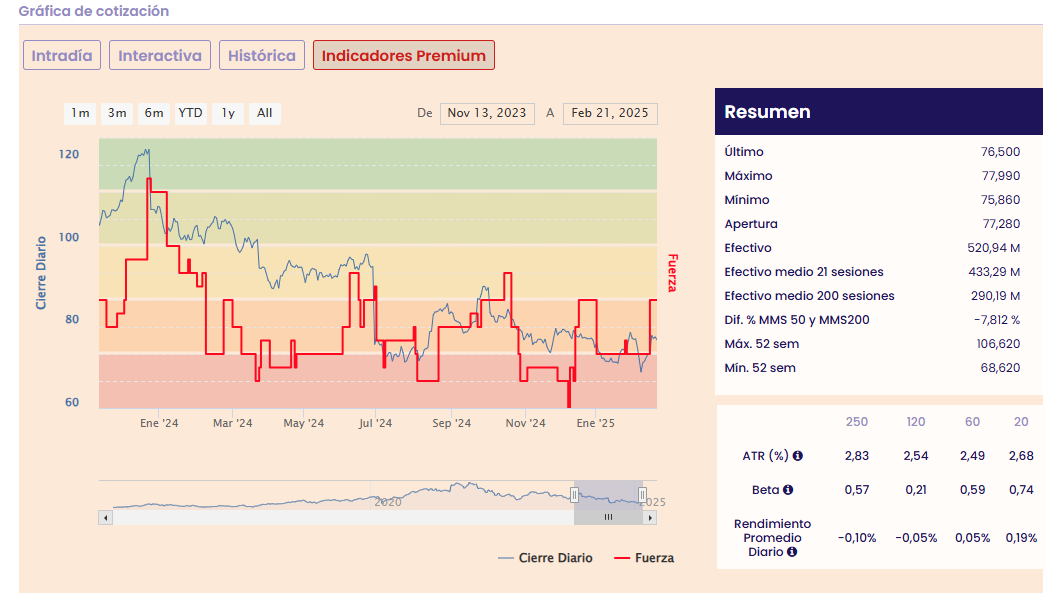The height and width of the screenshot is (593, 1058).
Task: Click right arrow of chart navigator scrollbar
Action: (651, 518)
